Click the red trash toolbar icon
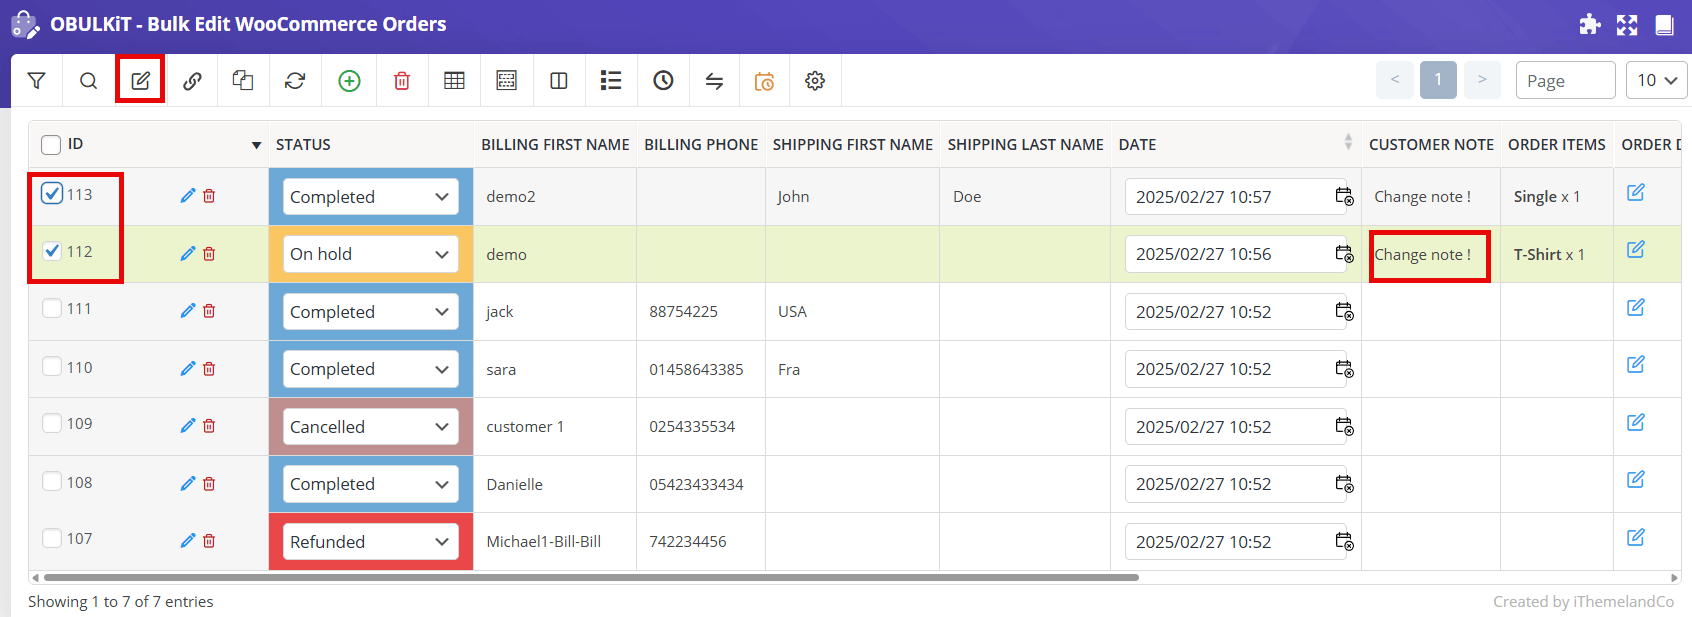This screenshot has width=1692, height=617. pos(402,81)
